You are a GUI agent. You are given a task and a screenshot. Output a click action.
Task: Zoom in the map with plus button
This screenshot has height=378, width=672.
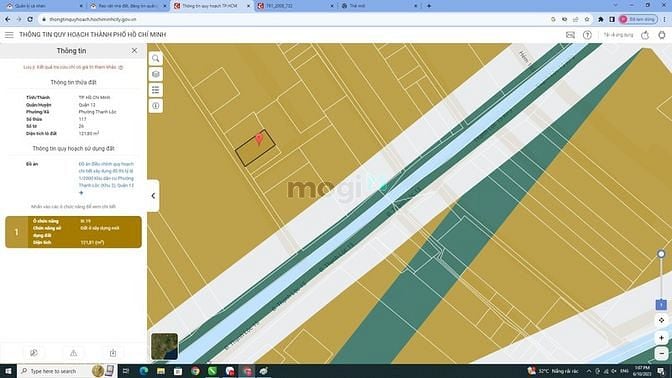pyautogui.click(x=661, y=338)
